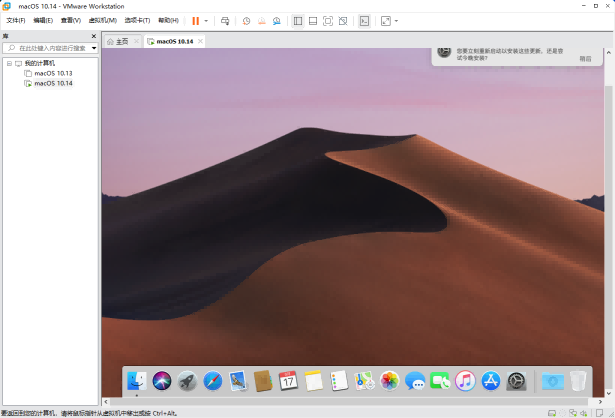Open the snapshot manager
Screen dimensions: 615x418
point(277,21)
